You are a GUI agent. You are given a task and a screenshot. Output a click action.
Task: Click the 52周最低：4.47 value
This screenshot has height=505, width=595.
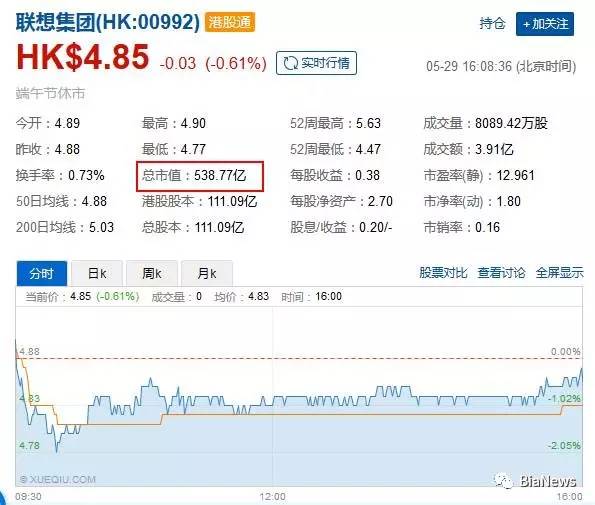(x=335, y=149)
